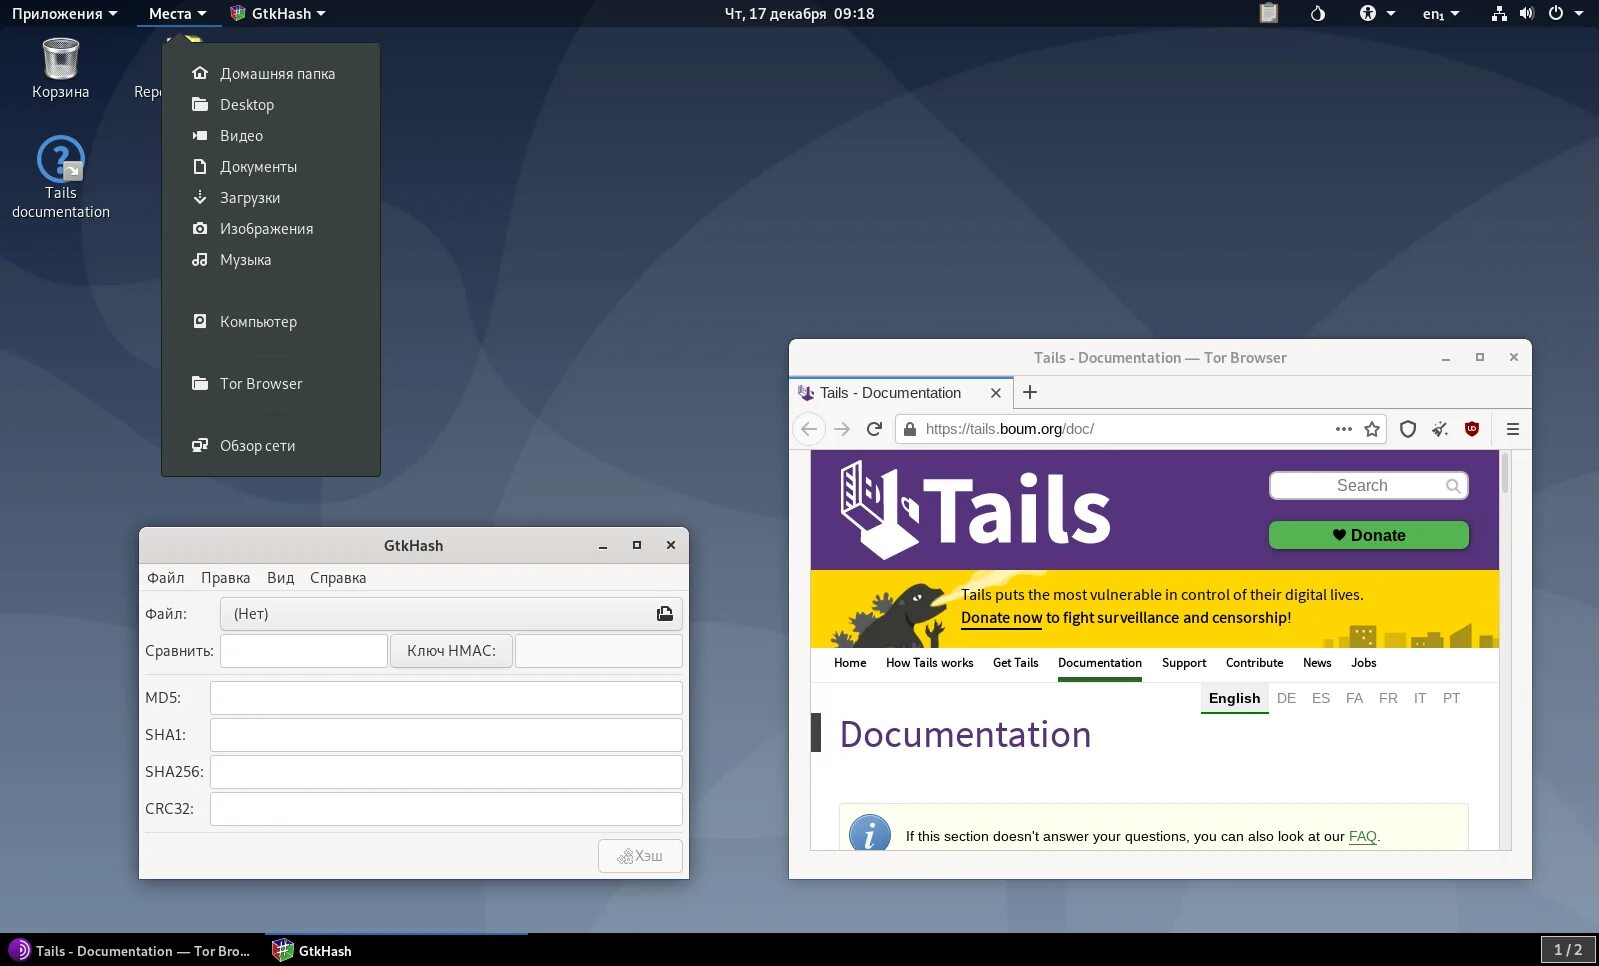The height and width of the screenshot is (966, 1599).
Task: Open Документы from Places menu
Action: 271,166
